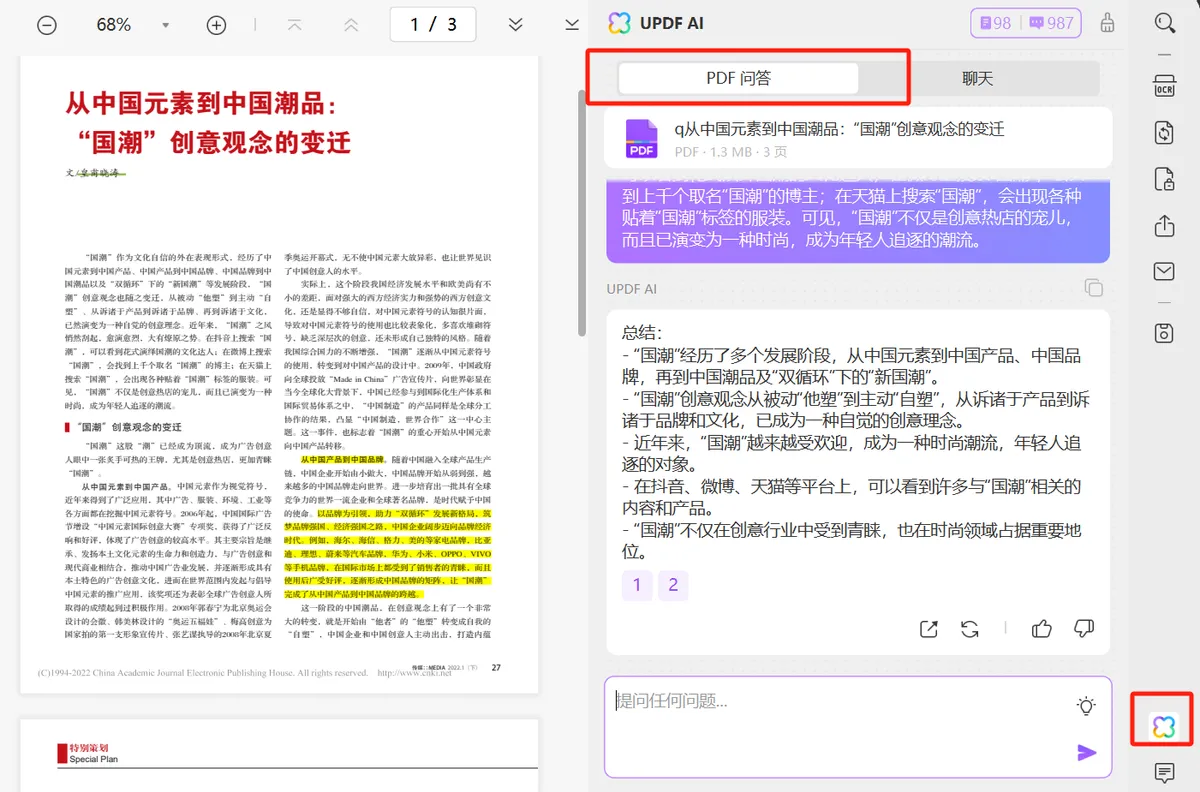Click the file title in the card
Image resolution: width=1200 pixels, height=792 pixels.
[839, 129]
